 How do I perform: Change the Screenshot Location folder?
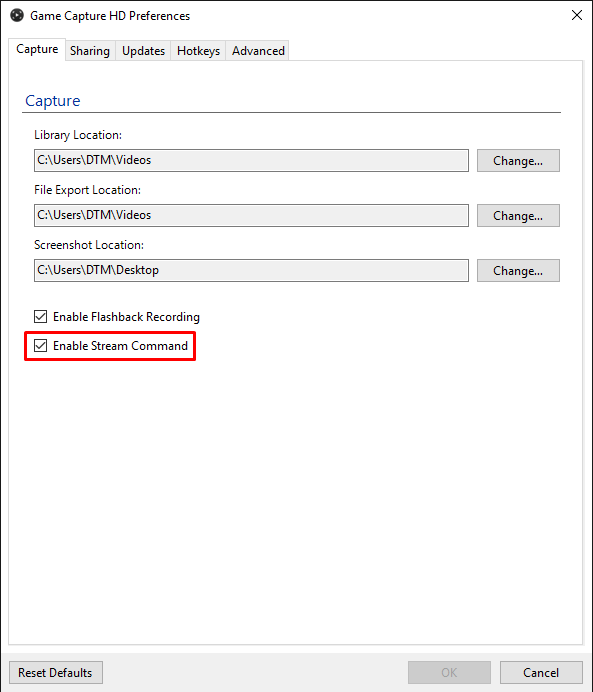[518, 271]
